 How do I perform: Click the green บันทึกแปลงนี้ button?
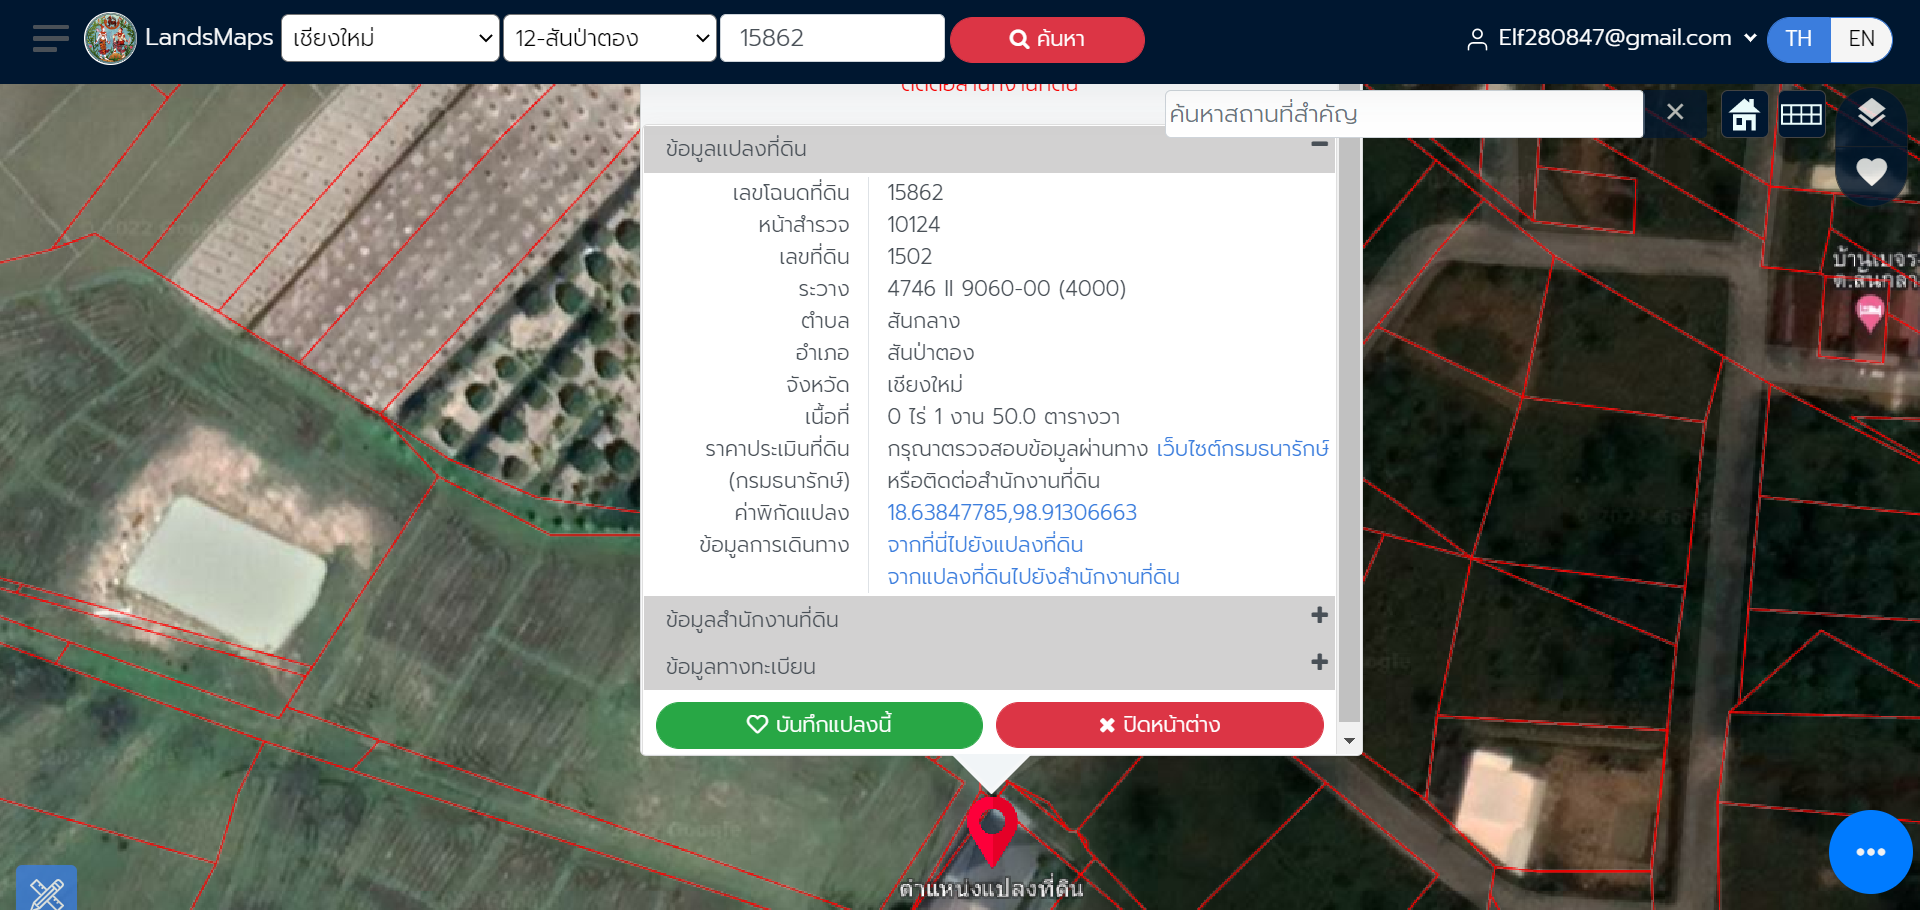point(819,725)
